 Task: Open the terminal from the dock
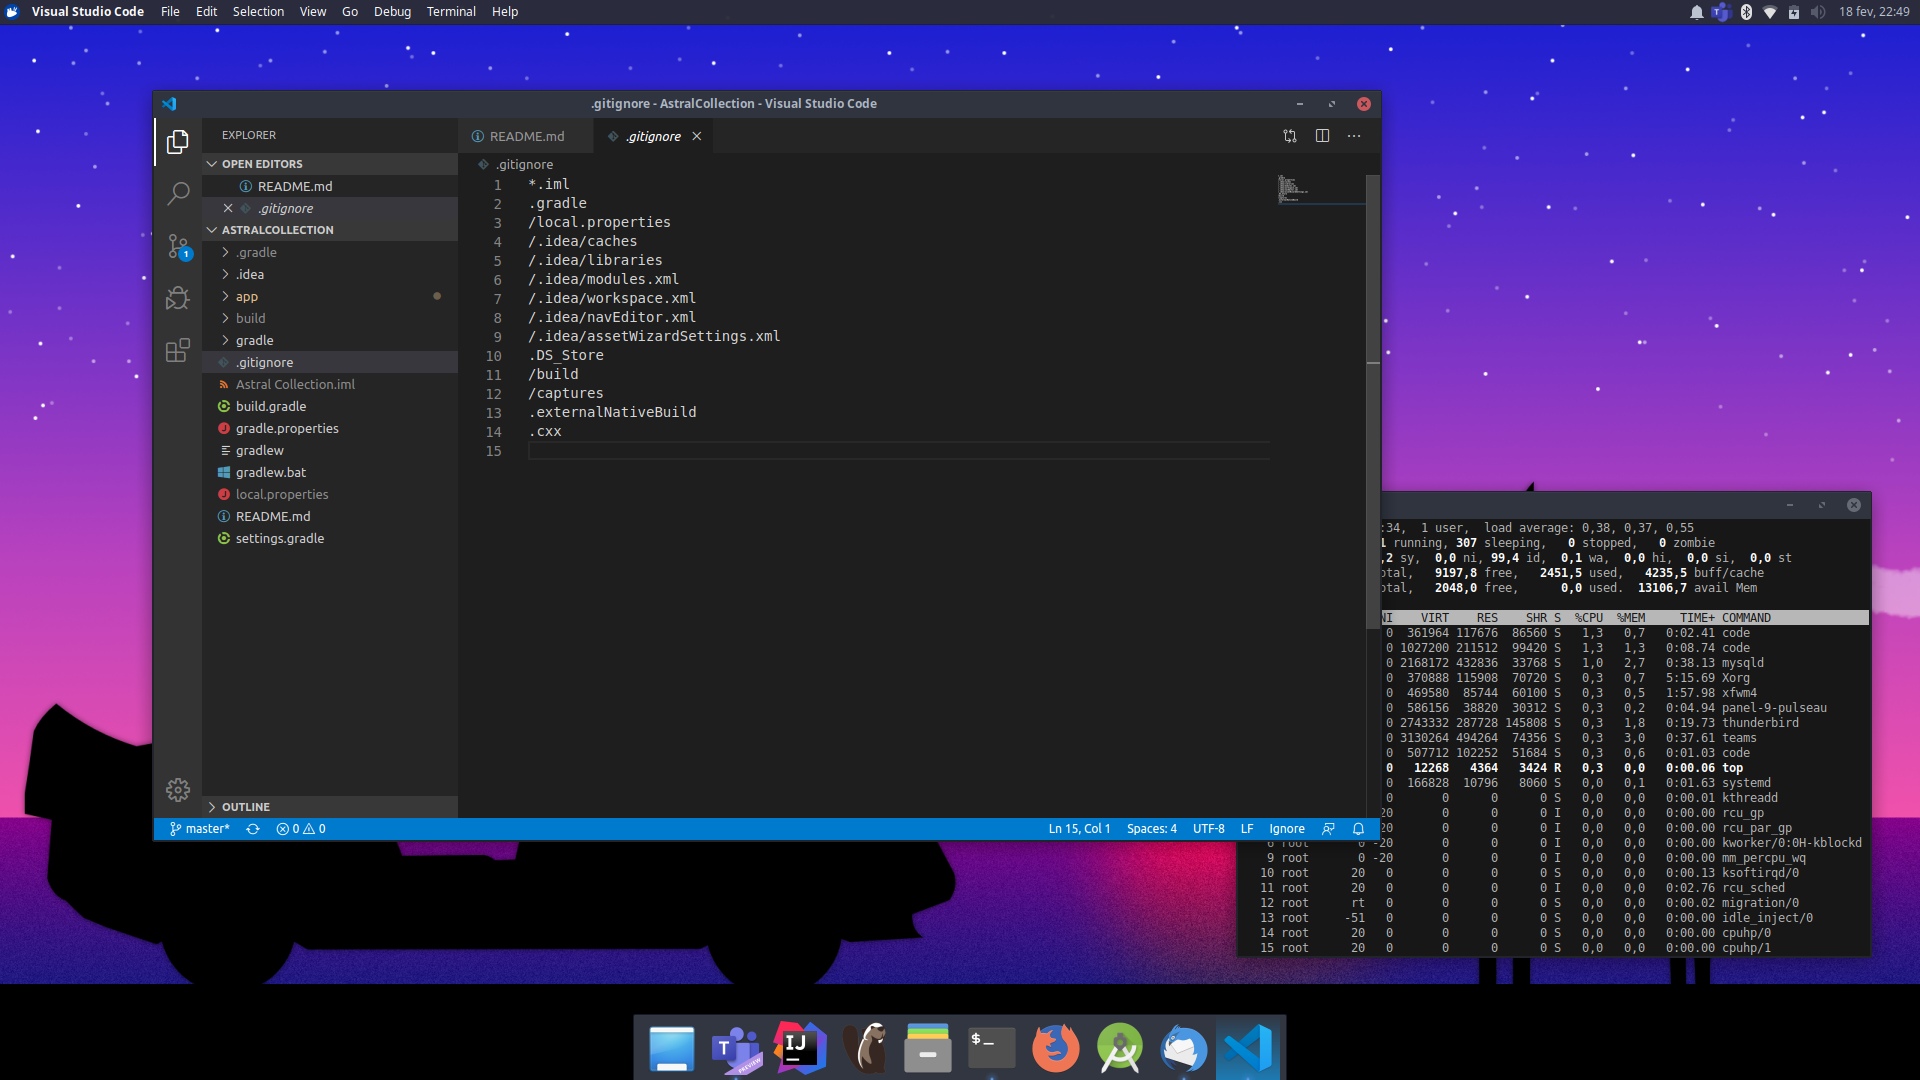pos(992,1048)
